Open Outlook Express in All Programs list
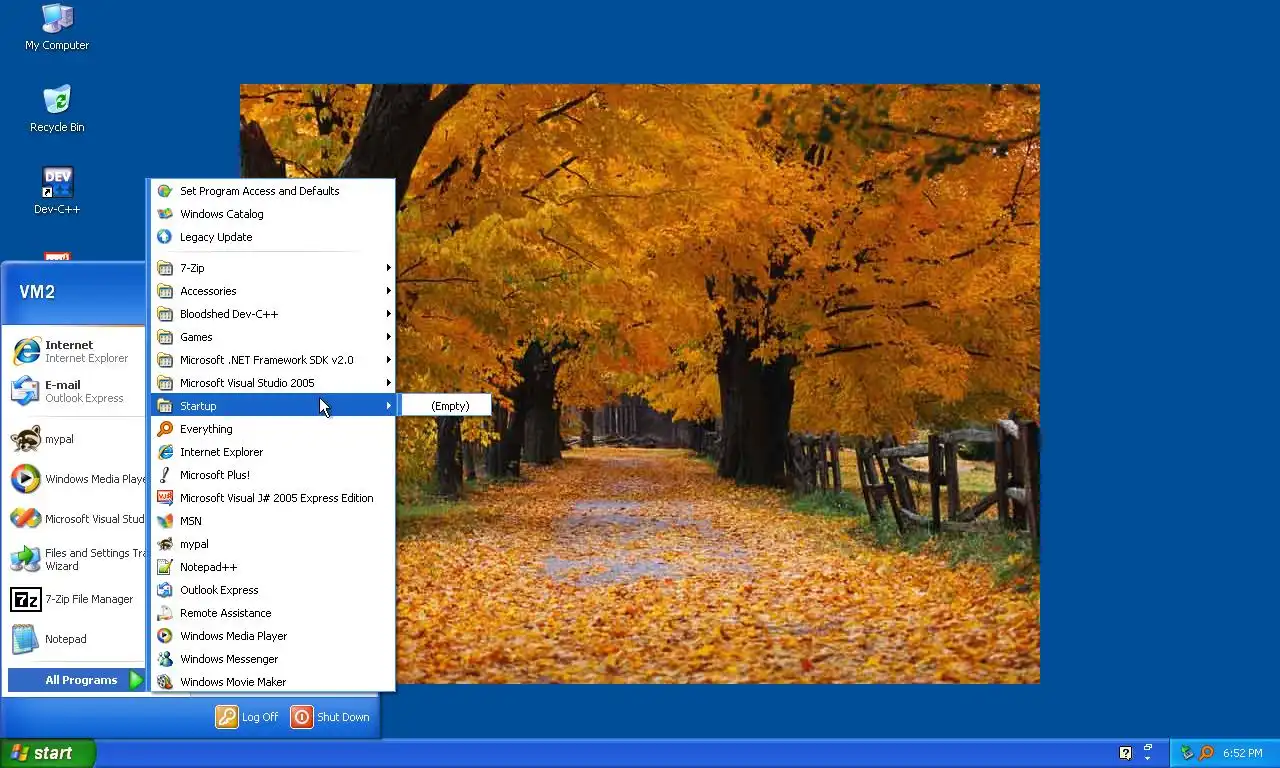1280x768 pixels. 272,590
